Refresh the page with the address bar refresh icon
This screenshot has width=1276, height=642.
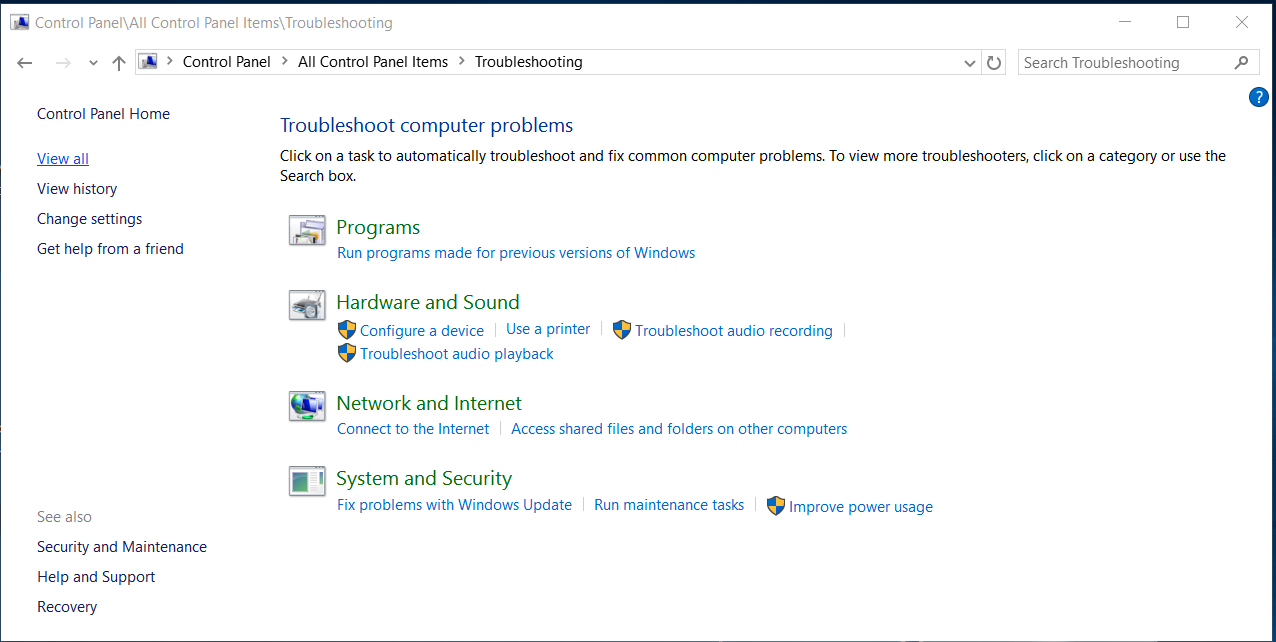pyautogui.click(x=993, y=63)
